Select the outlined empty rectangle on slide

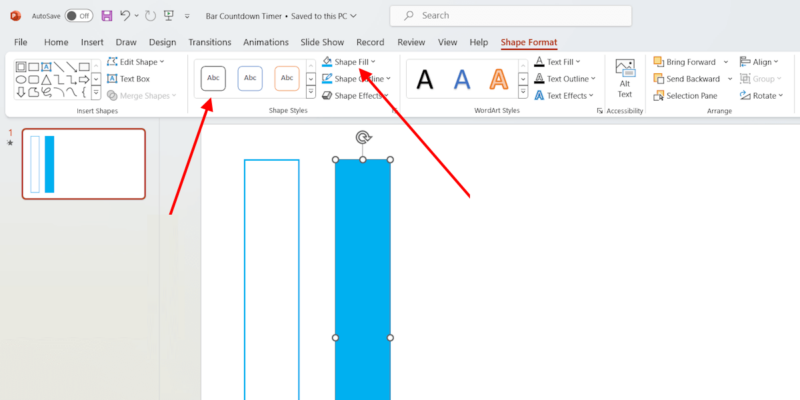click(x=271, y=280)
